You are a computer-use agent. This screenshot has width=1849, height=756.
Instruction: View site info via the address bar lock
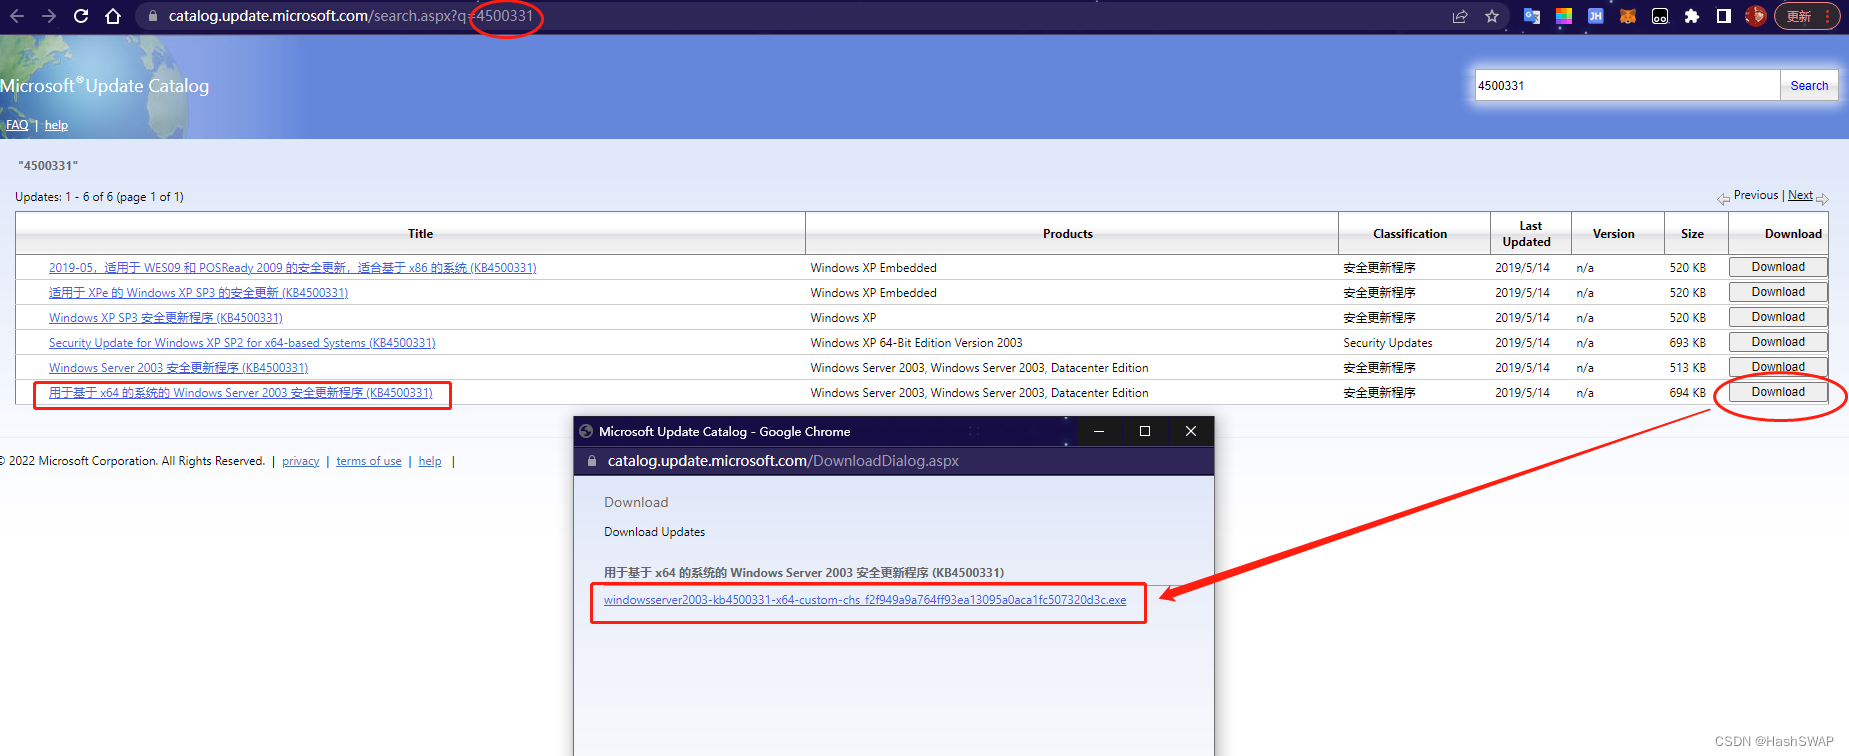(x=152, y=16)
